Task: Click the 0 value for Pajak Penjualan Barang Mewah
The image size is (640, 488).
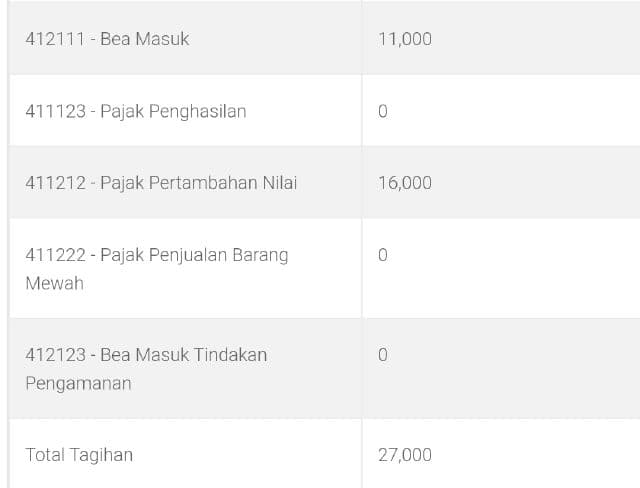Action: [x=383, y=255]
